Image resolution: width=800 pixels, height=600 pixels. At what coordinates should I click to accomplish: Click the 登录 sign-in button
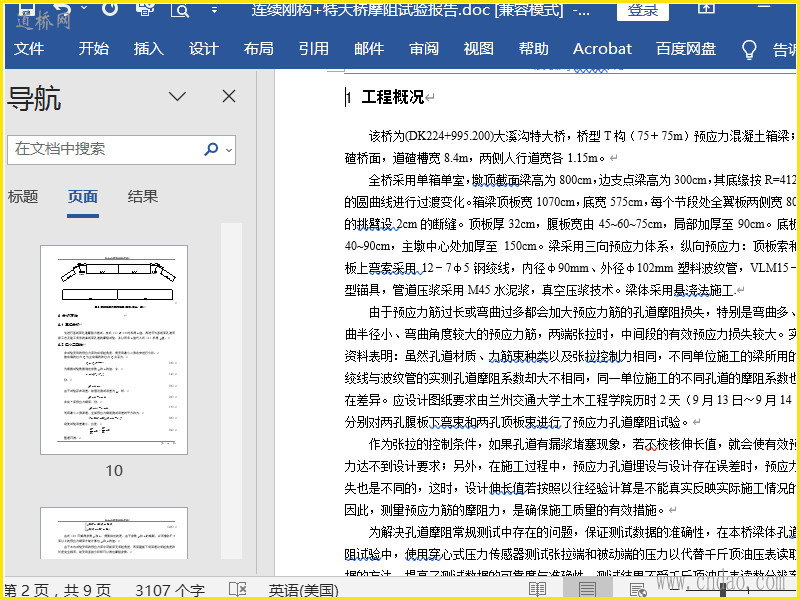tap(643, 11)
